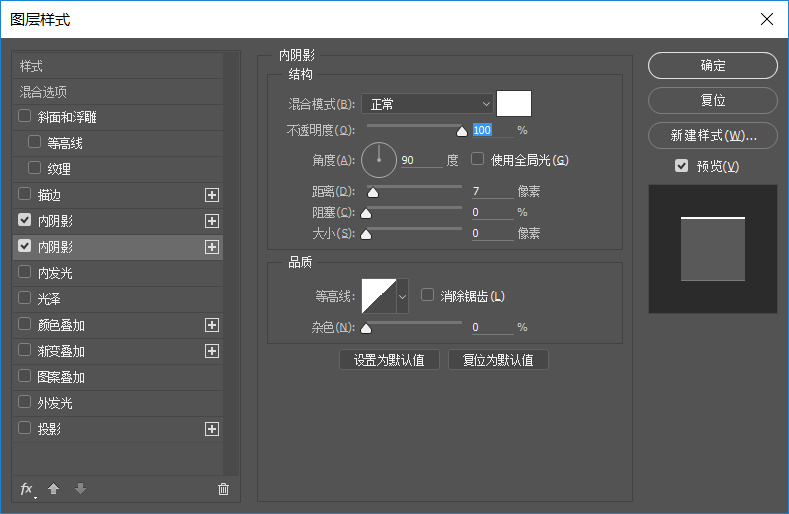Click the plus icon beside 描边
The width and height of the screenshot is (789, 514).
click(211, 195)
